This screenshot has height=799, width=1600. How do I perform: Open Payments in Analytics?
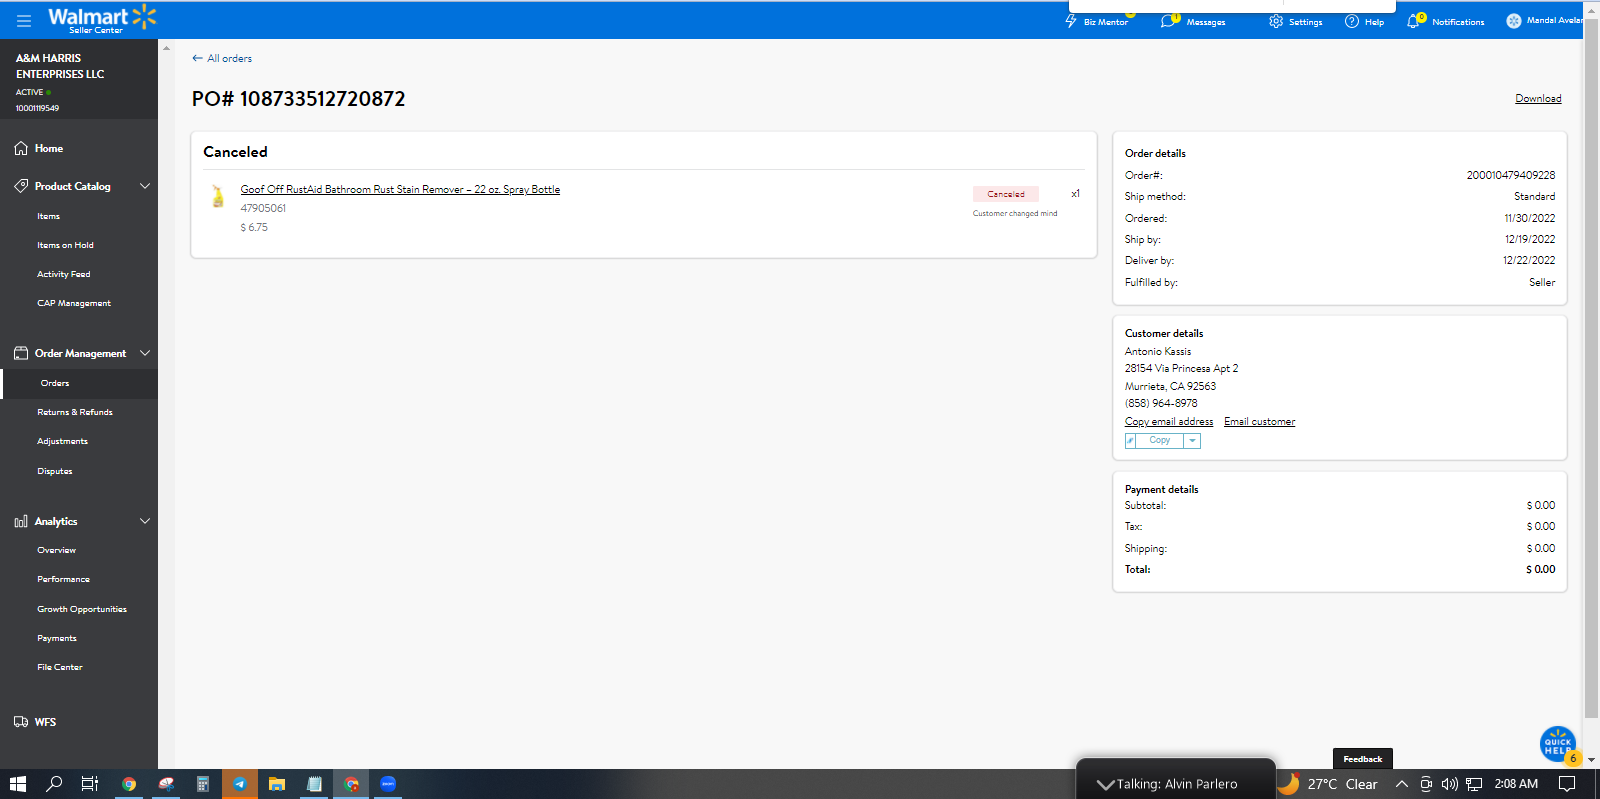coord(57,638)
